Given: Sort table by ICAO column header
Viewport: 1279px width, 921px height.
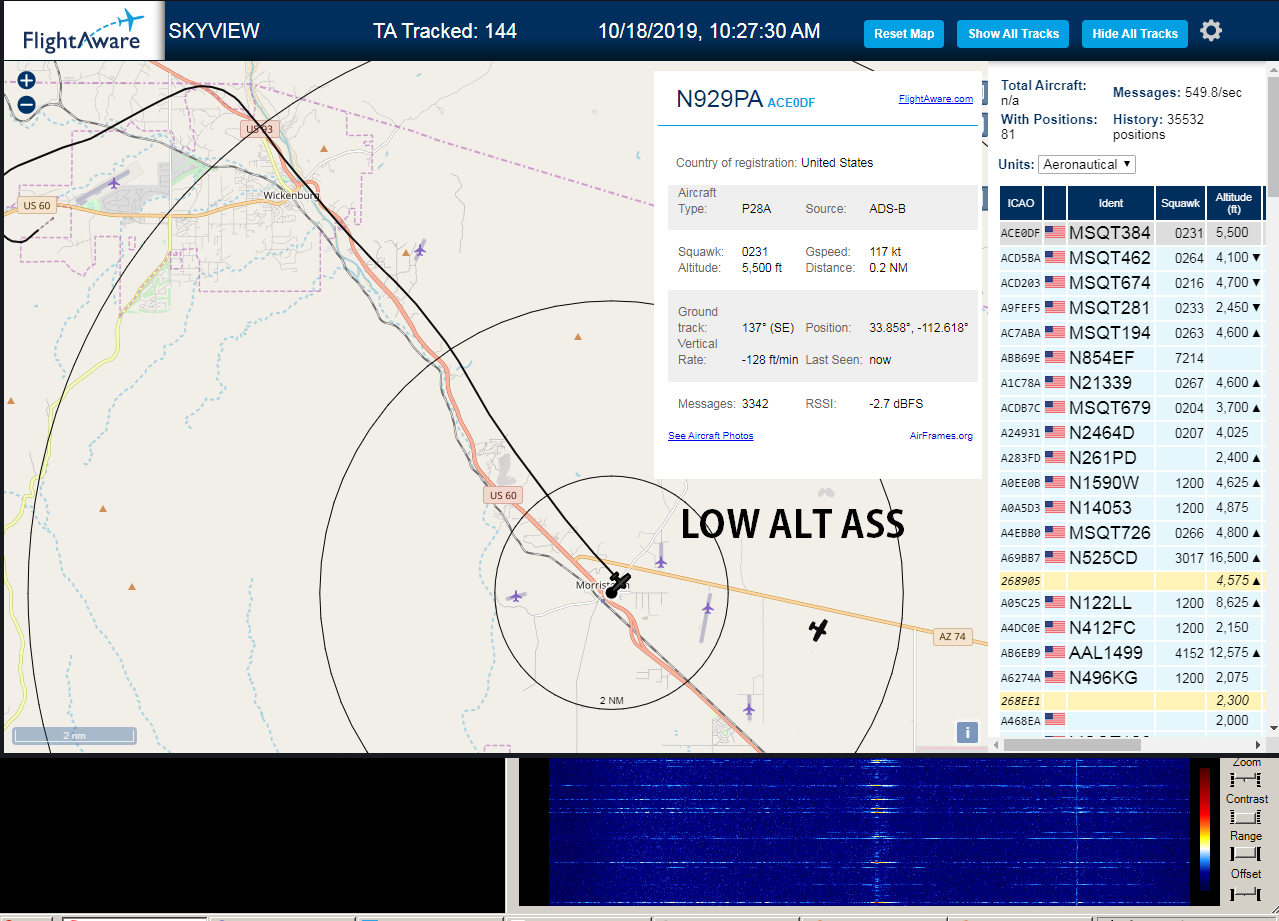Looking at the screenshot, I should tap(1021, 203).
